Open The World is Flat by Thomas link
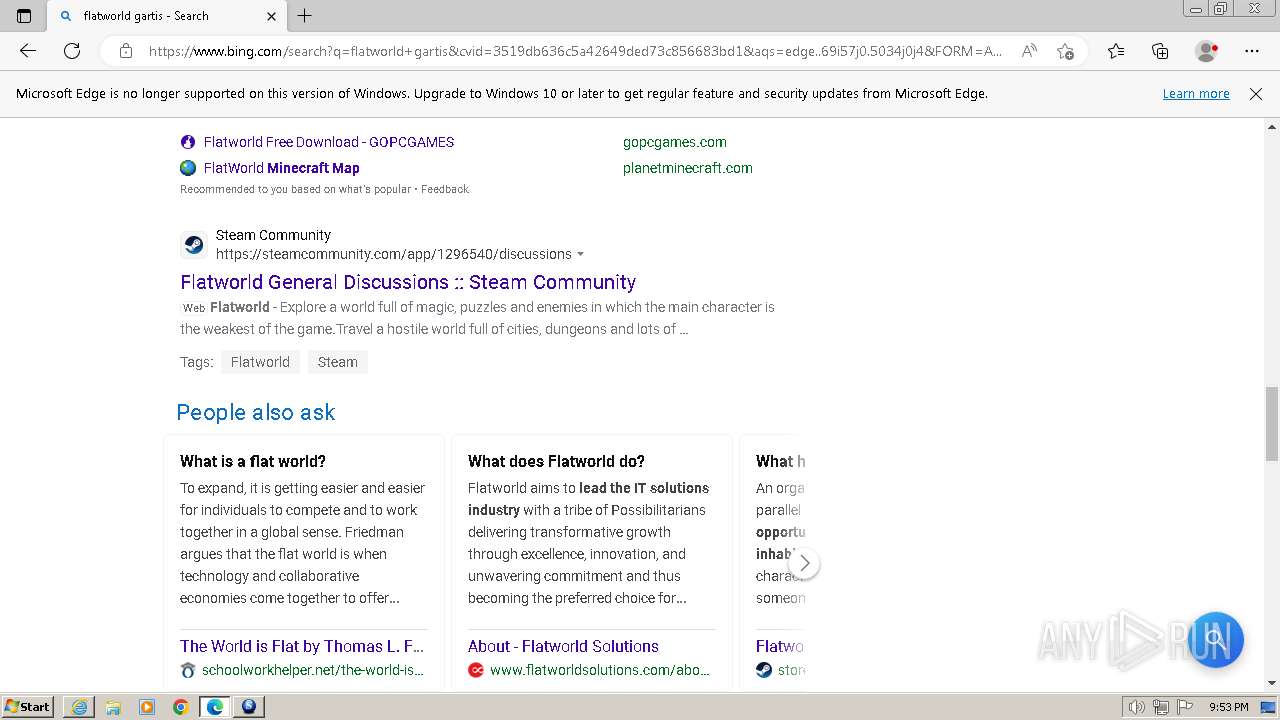 click(302, 646)
